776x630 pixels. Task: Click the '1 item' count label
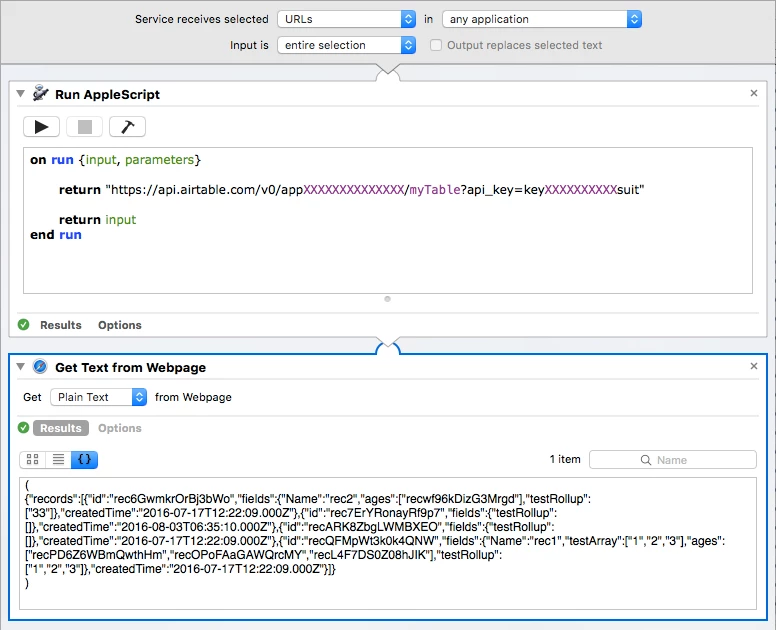coord(565,459)
